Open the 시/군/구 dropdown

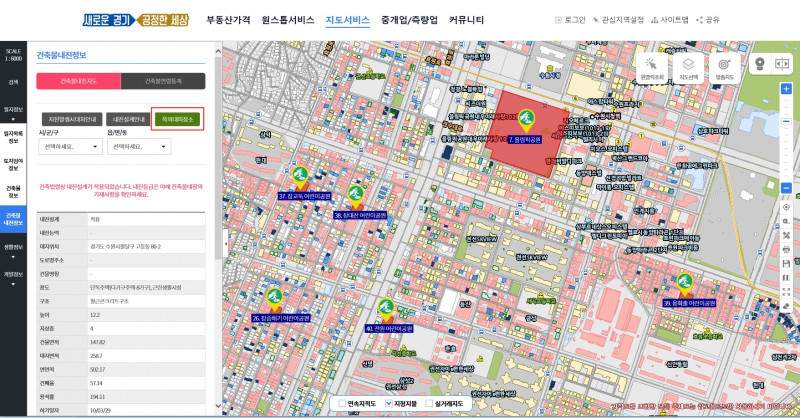pos(70,146)
